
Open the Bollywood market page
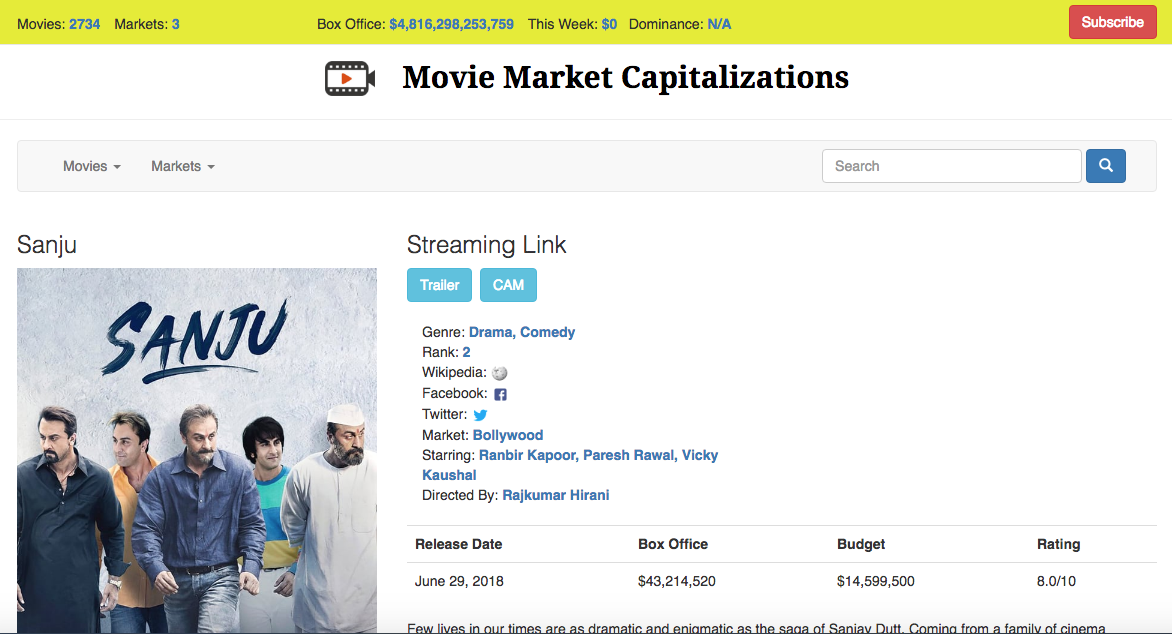point(507,434)
